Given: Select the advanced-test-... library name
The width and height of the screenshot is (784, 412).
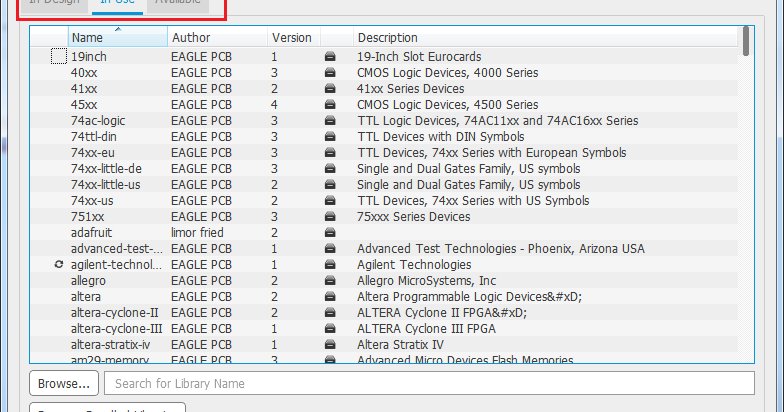Looking at the screenshot, I should pyautogui.click(x=116, y=248).
